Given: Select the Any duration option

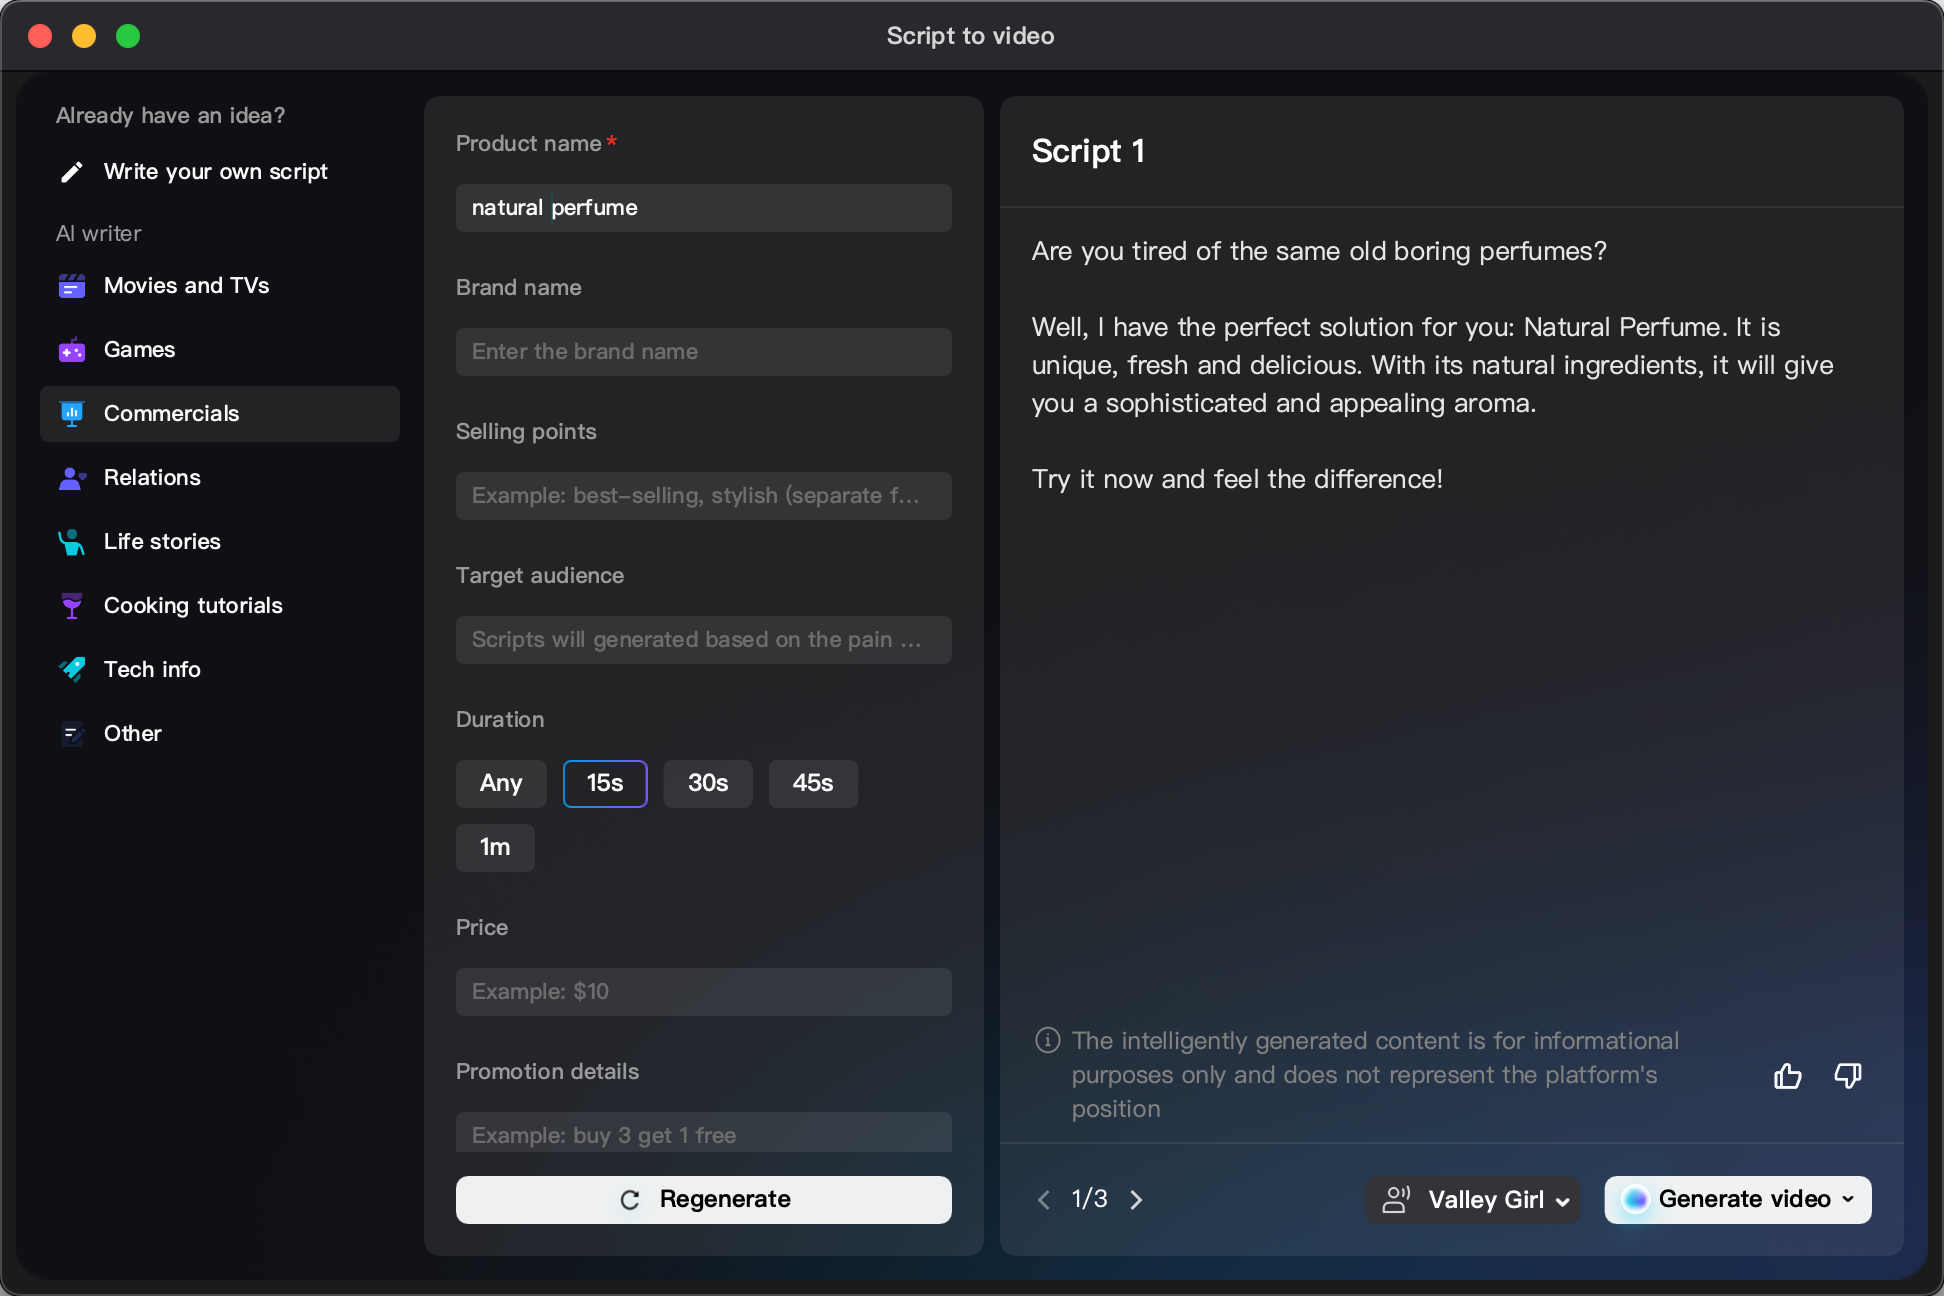Looking at the screenshot, I should (500, 784).
